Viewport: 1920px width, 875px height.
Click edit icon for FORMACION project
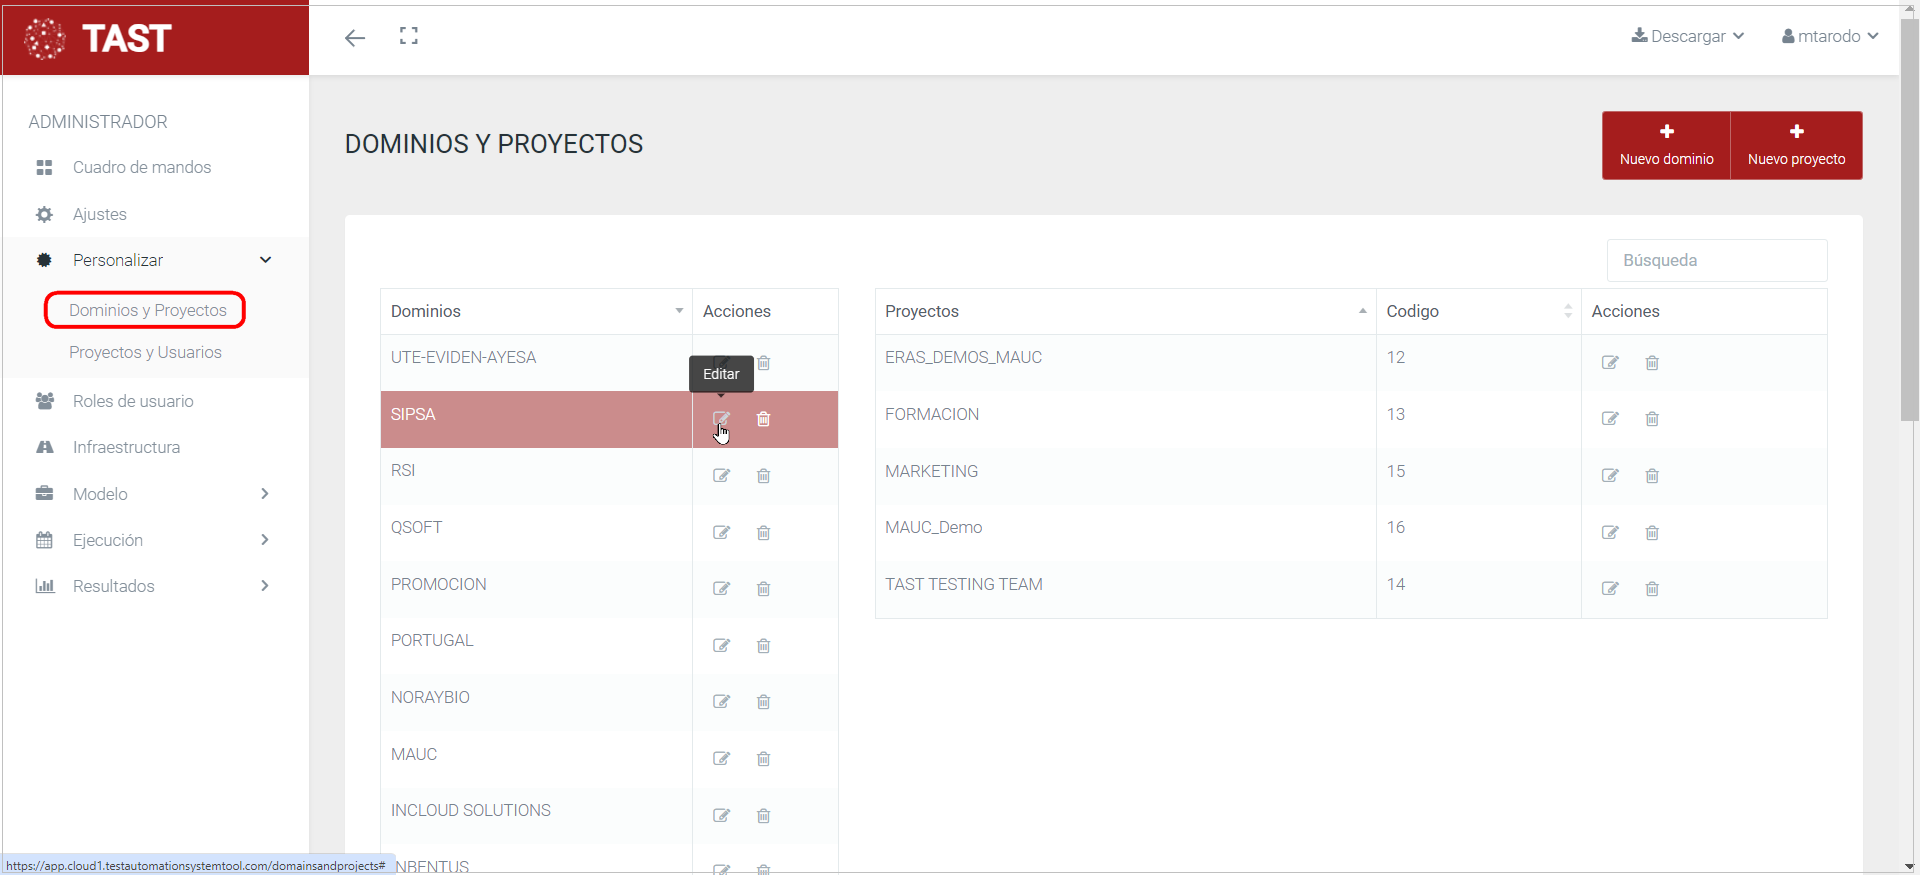pos(1610,419)
